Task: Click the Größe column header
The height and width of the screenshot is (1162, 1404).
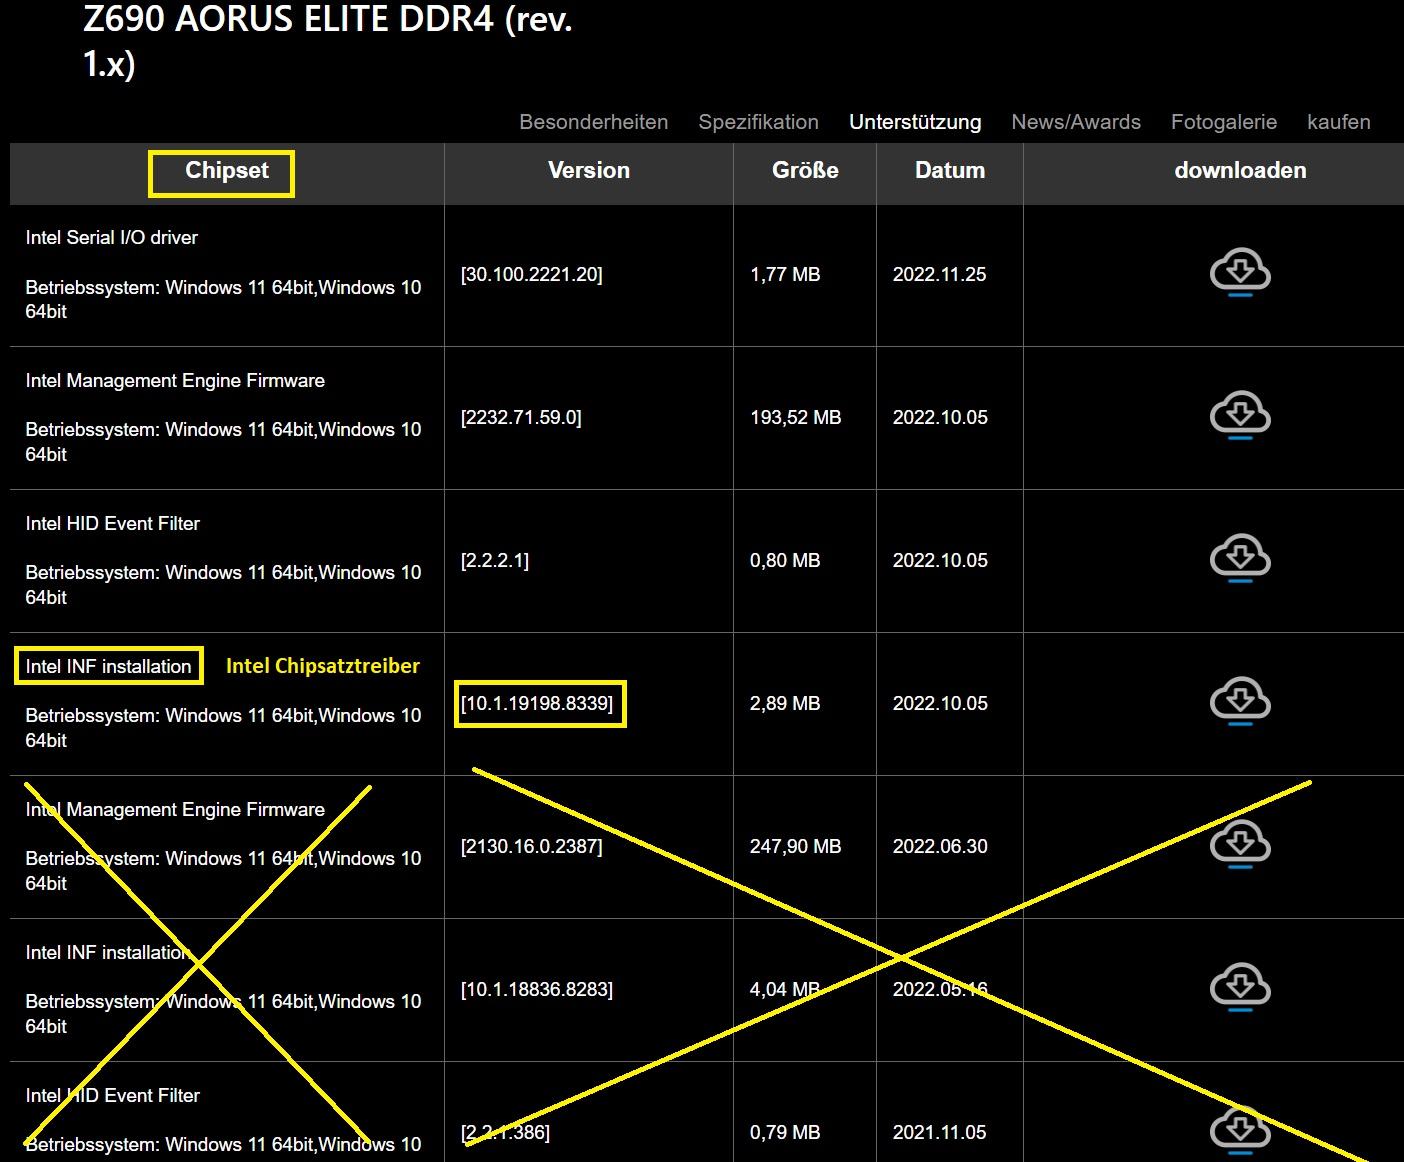Action: [805, 171]
